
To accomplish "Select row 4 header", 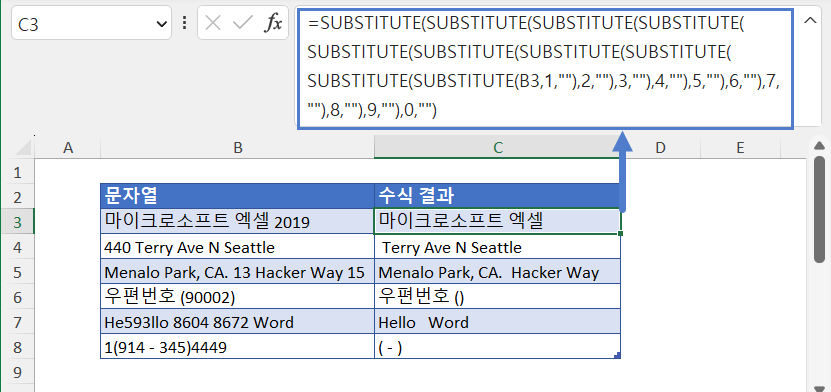I will click(x=17, y=247).
